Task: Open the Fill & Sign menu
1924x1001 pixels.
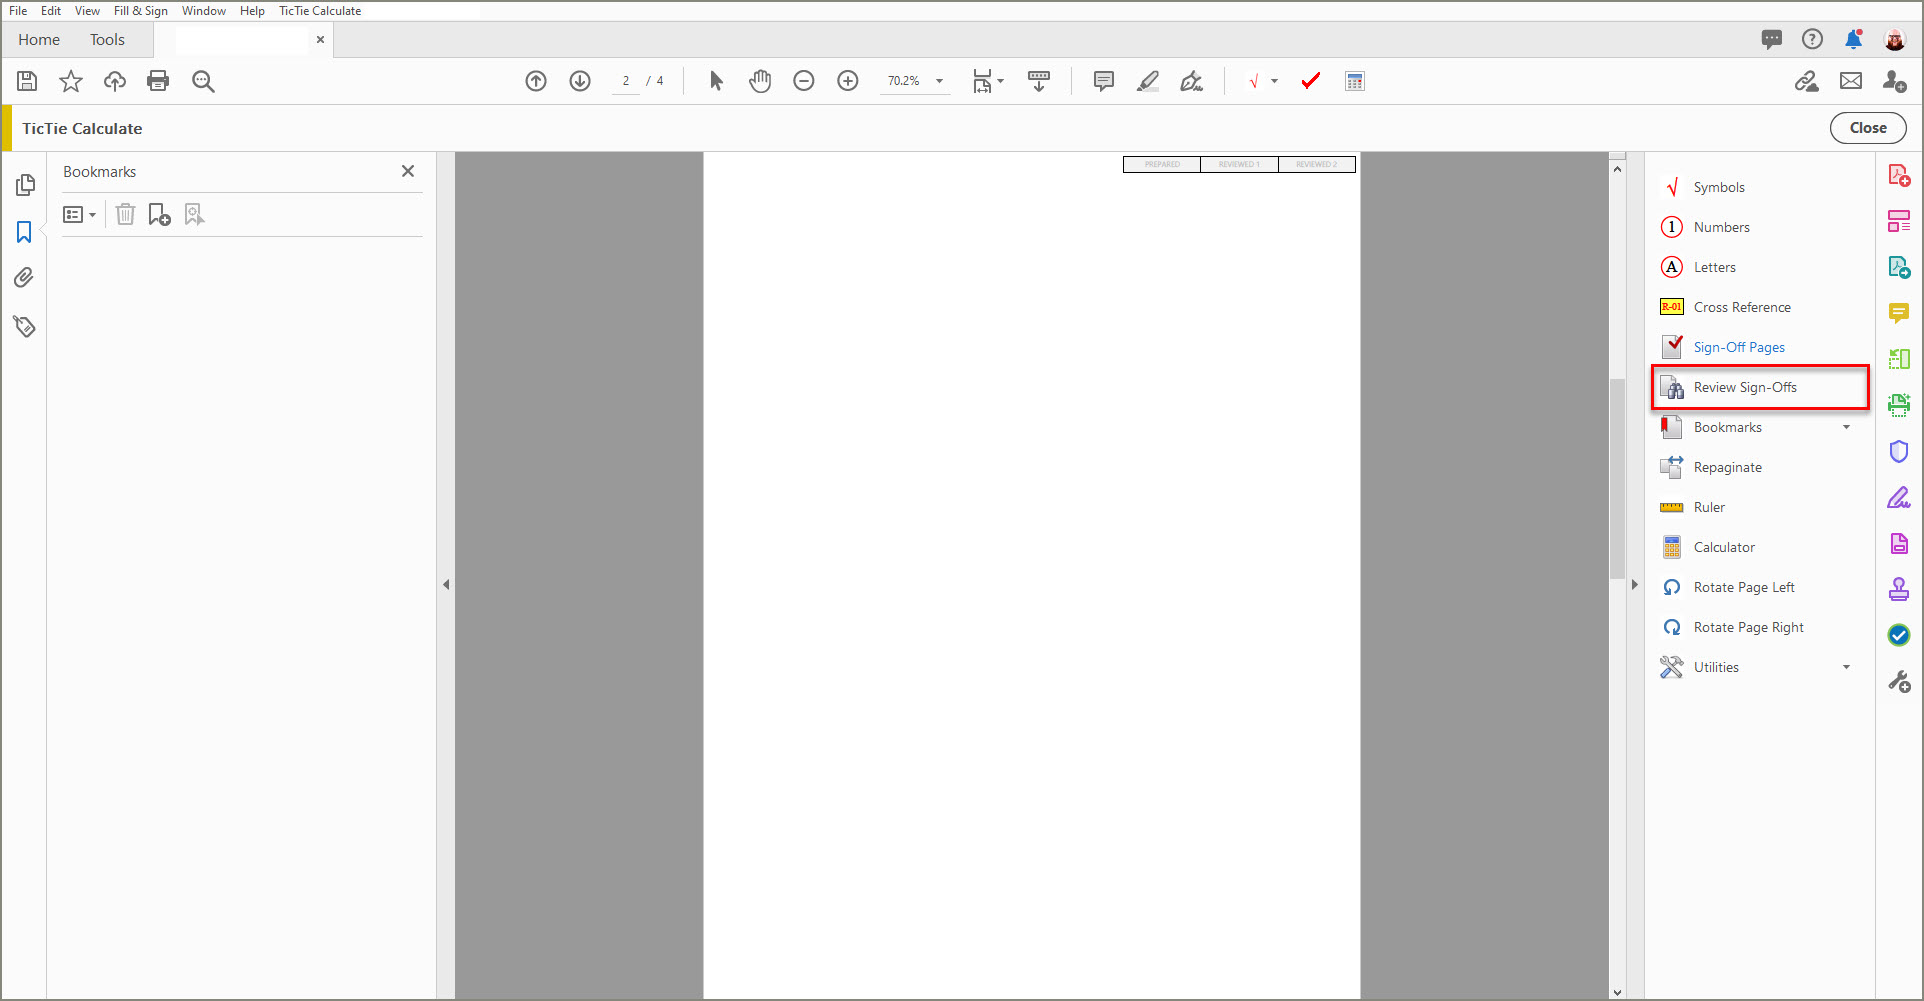Action: 140,10
